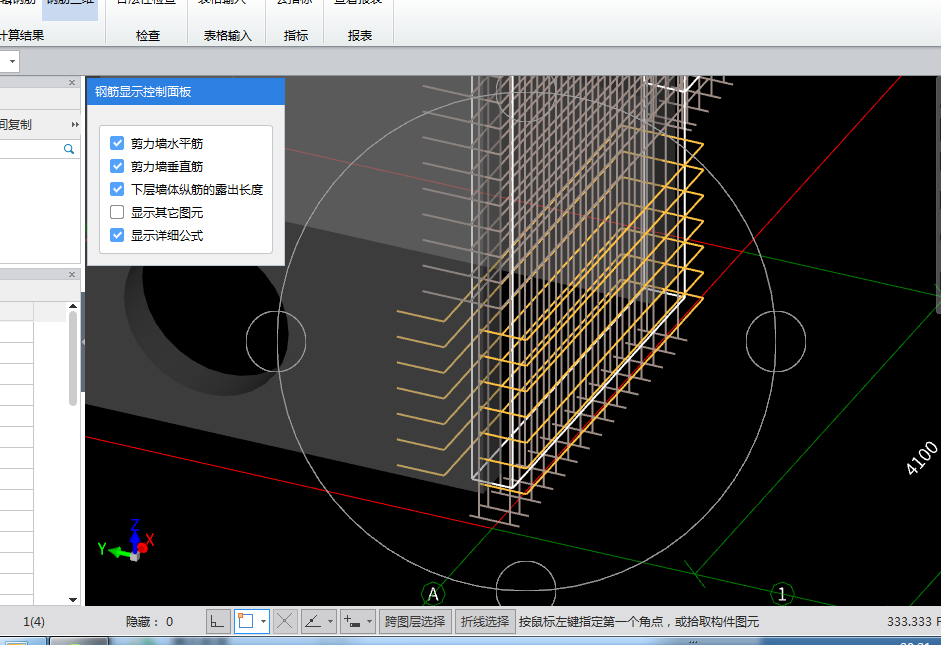
Task: Click the 报表 ribbon group label
Action: point(360,36)
